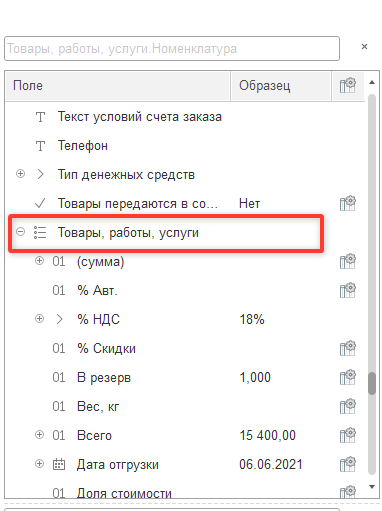The width and height of the screenshot is (382, 511).
Task: Select the Товары передаются в со... row
Action: pyautogui.click(x=185, y=204)
